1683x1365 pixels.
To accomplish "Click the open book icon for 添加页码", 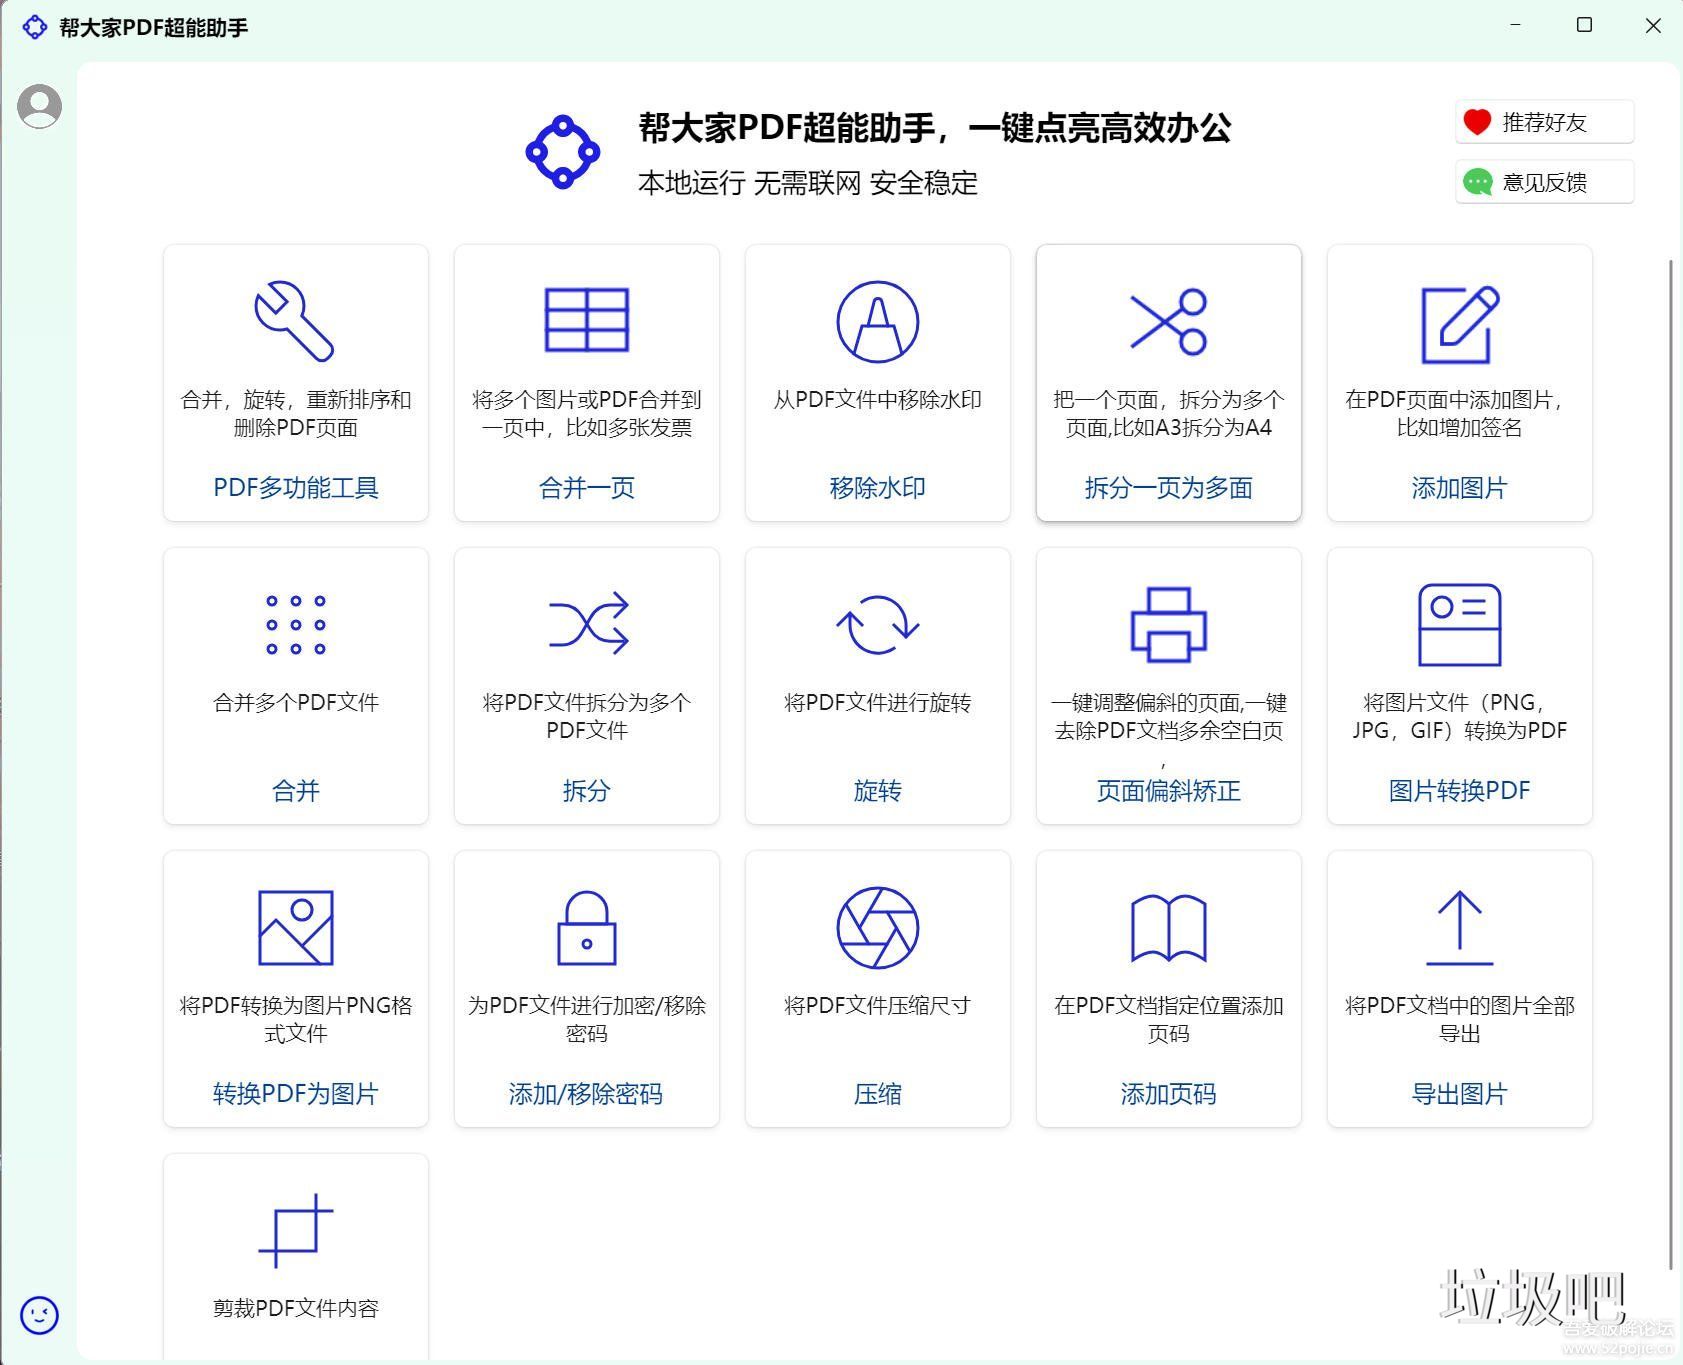I will (x=1168, y=927).
